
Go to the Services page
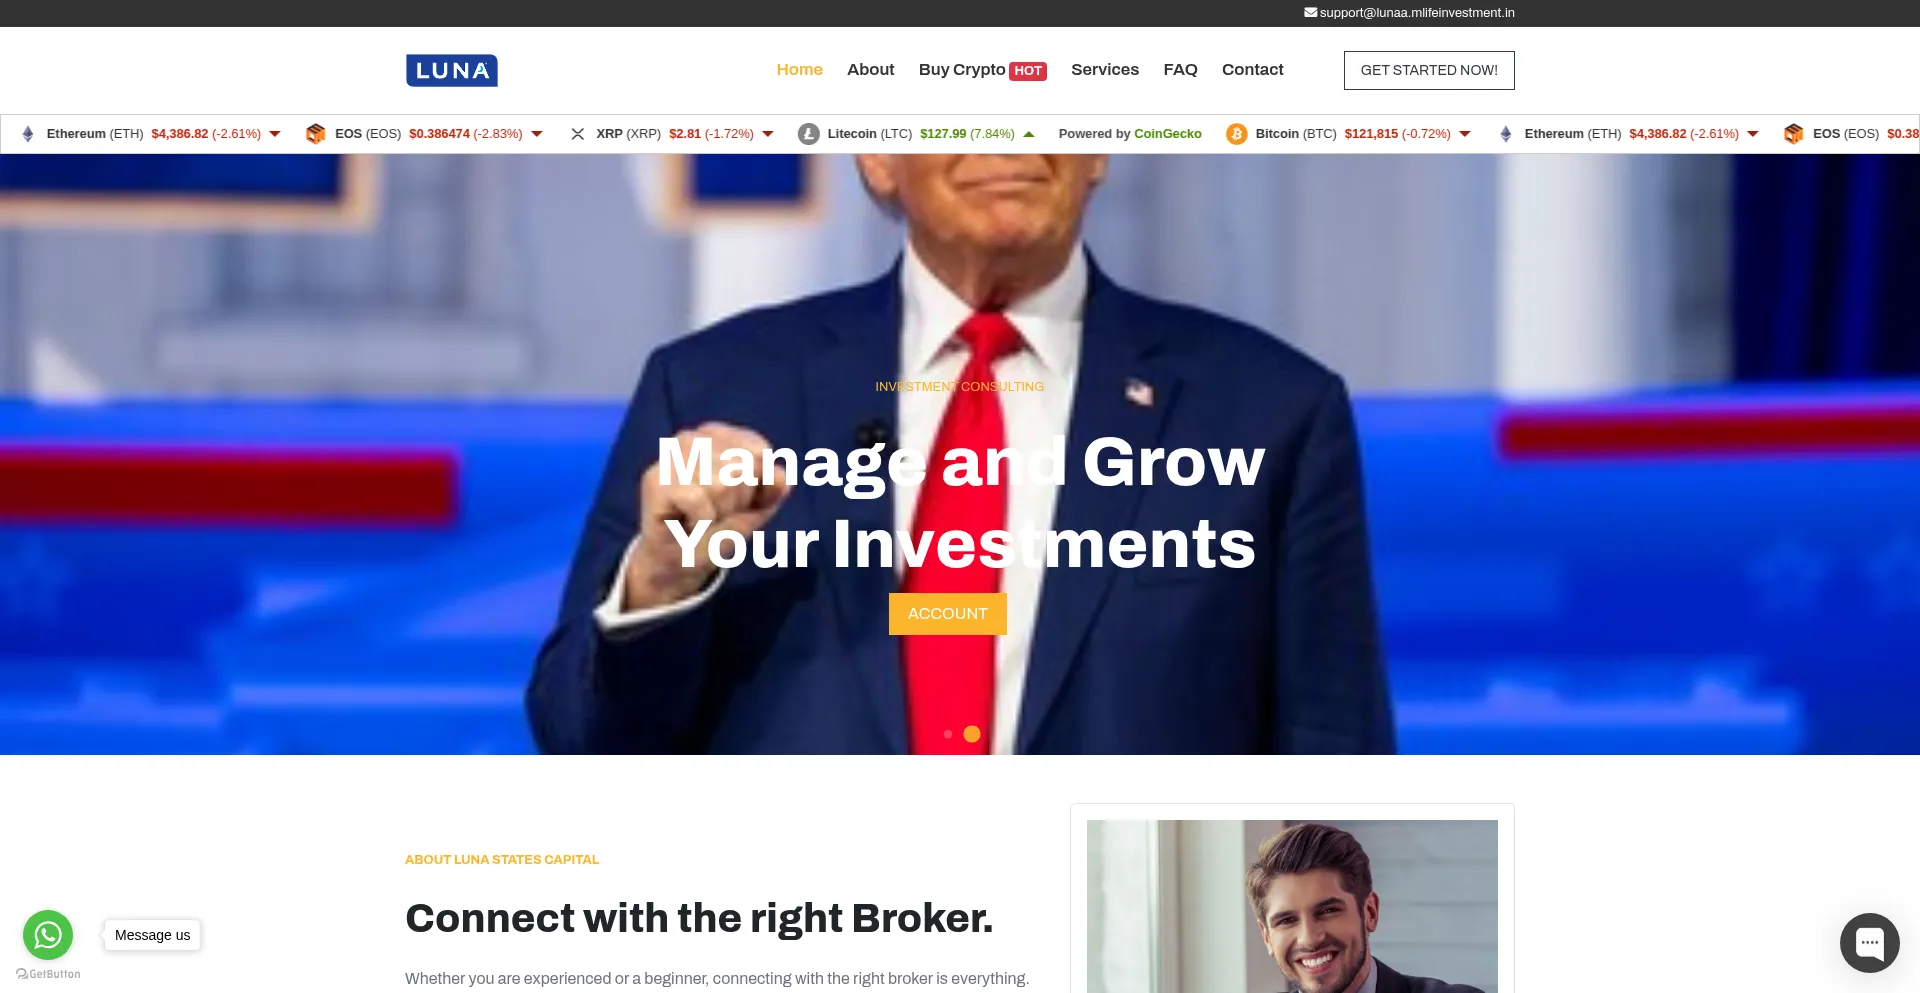(1105, 70)
